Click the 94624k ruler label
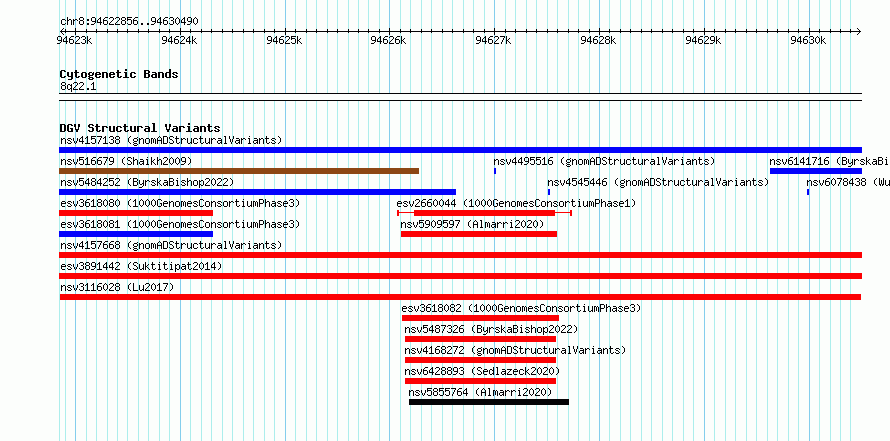890x441 pixels. click(x=179, y=40)
